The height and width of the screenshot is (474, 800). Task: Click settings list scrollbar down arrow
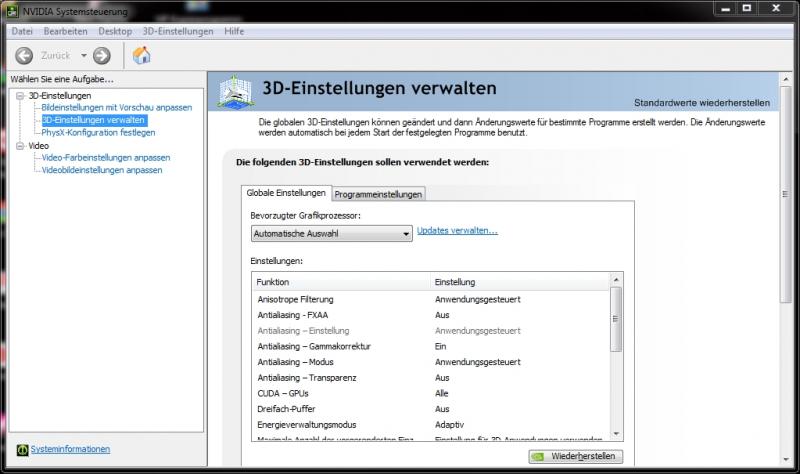[x=616, y=434]
